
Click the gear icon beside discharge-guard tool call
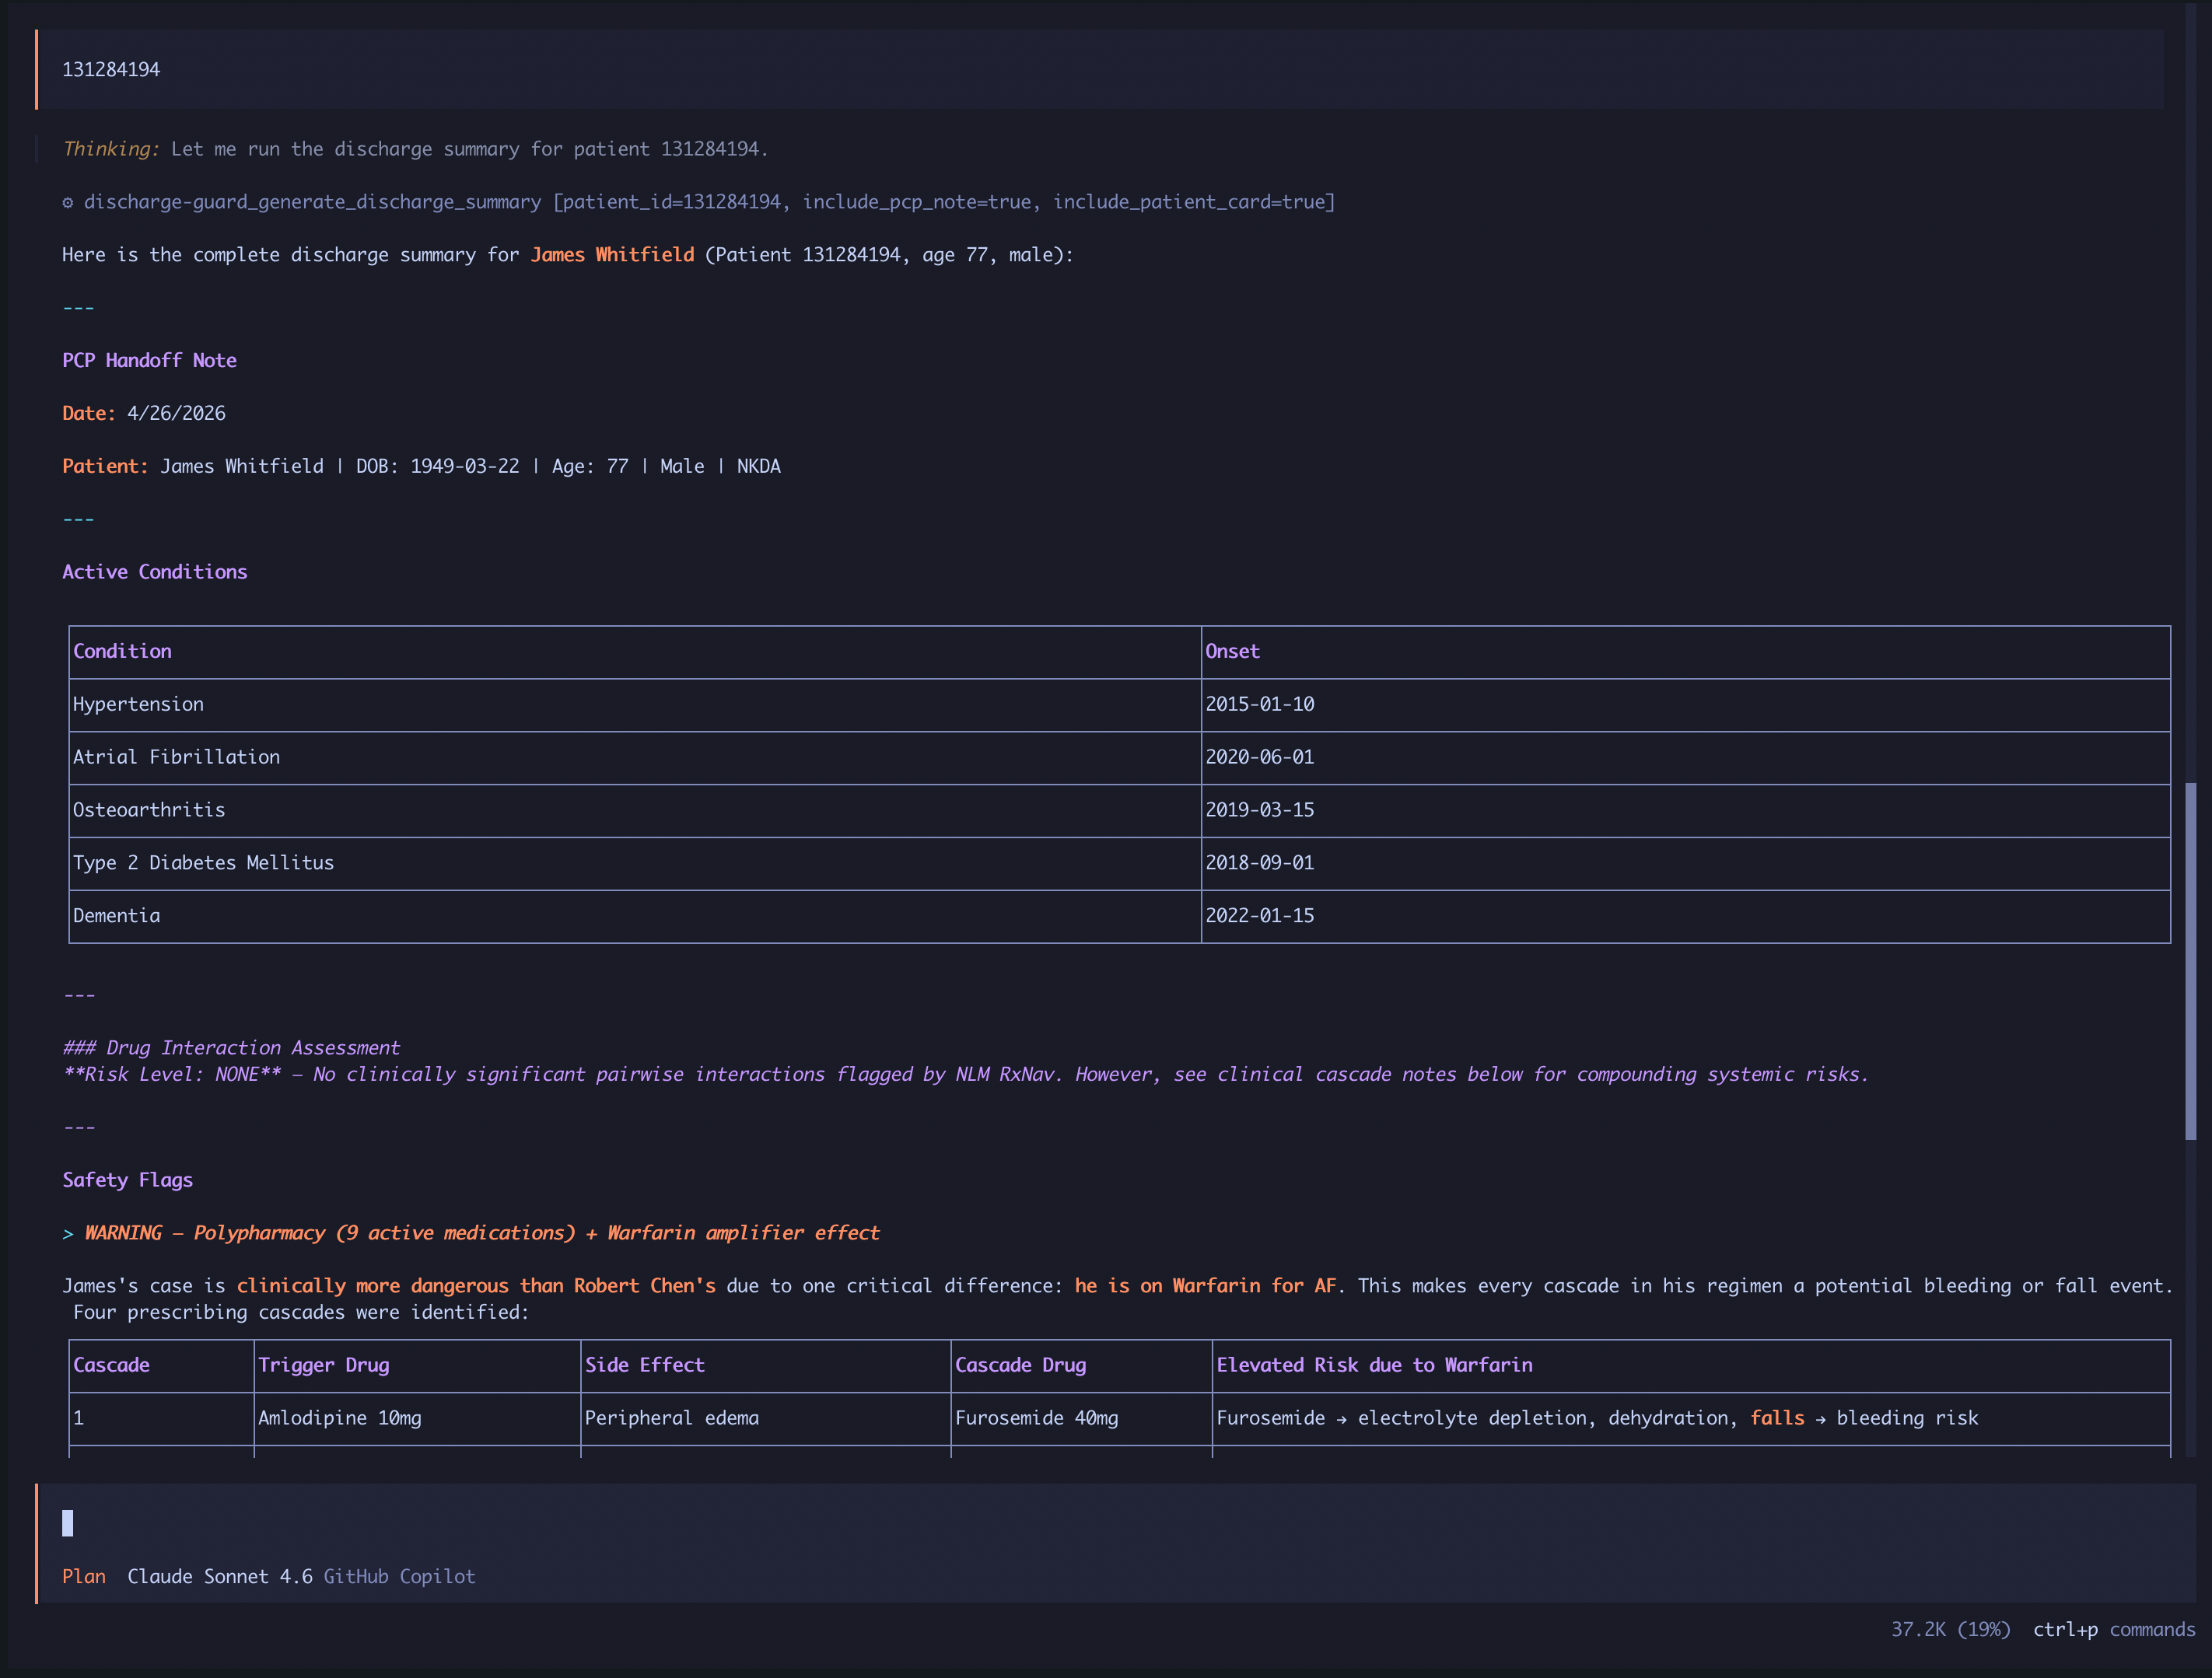pos(68,202)
